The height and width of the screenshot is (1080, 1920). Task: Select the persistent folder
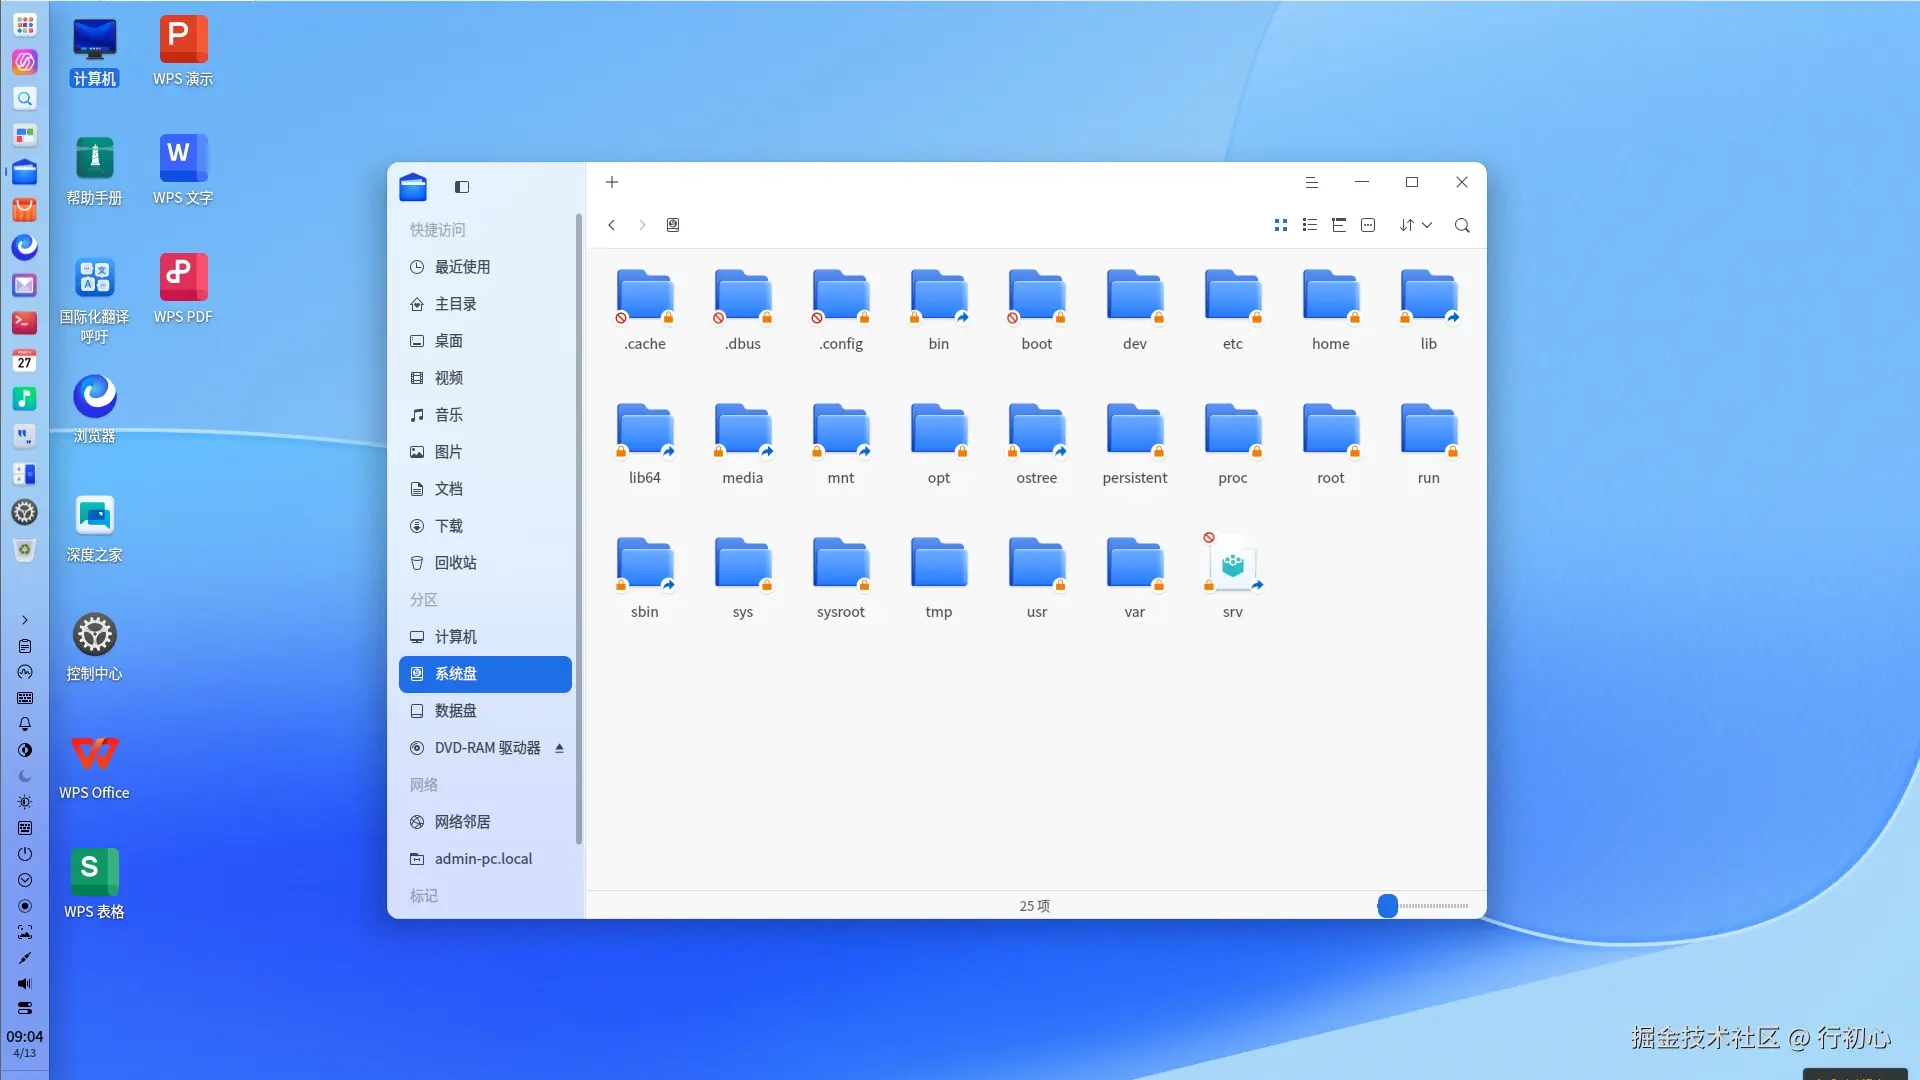pos(1135,445)
